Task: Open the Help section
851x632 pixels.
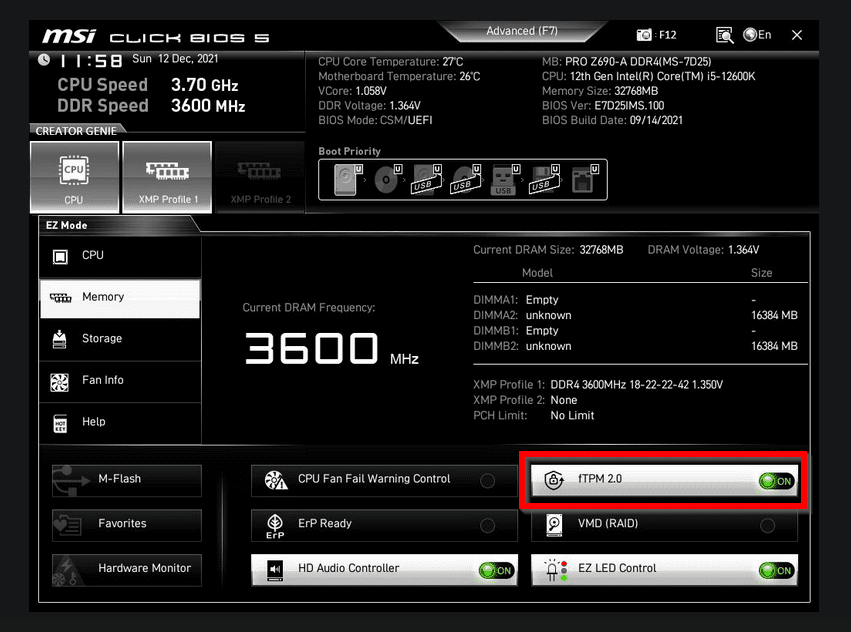Action: click(120, 422)
